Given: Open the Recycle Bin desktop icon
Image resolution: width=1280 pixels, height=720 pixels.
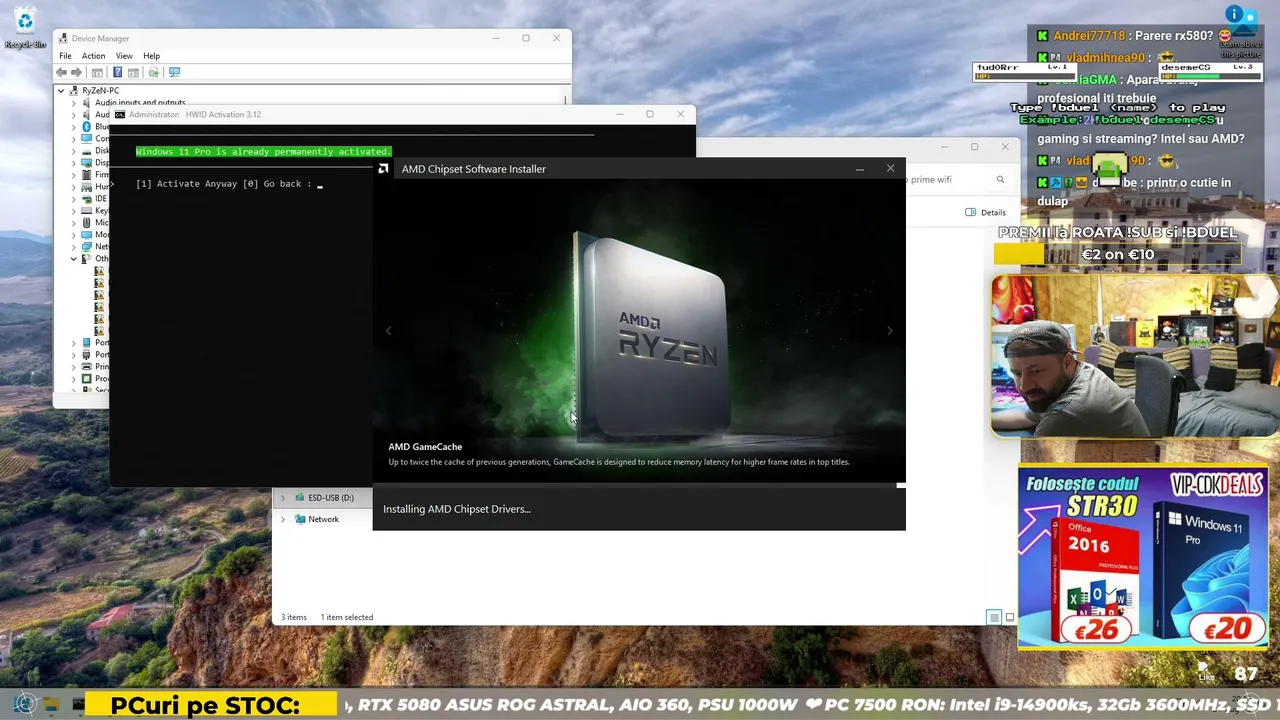Looking at the screenshot, I should click(x=25, y=27).
